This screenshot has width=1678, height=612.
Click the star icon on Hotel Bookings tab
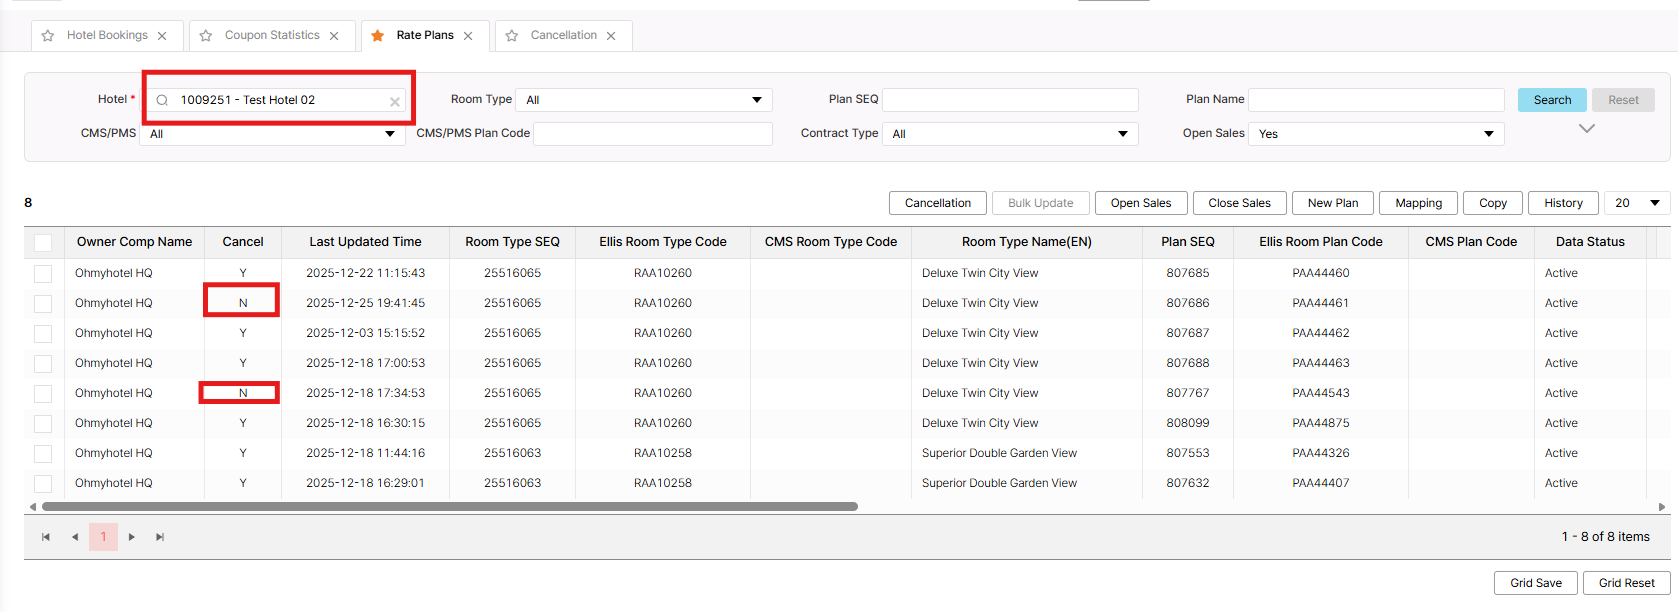coord(48,36)
